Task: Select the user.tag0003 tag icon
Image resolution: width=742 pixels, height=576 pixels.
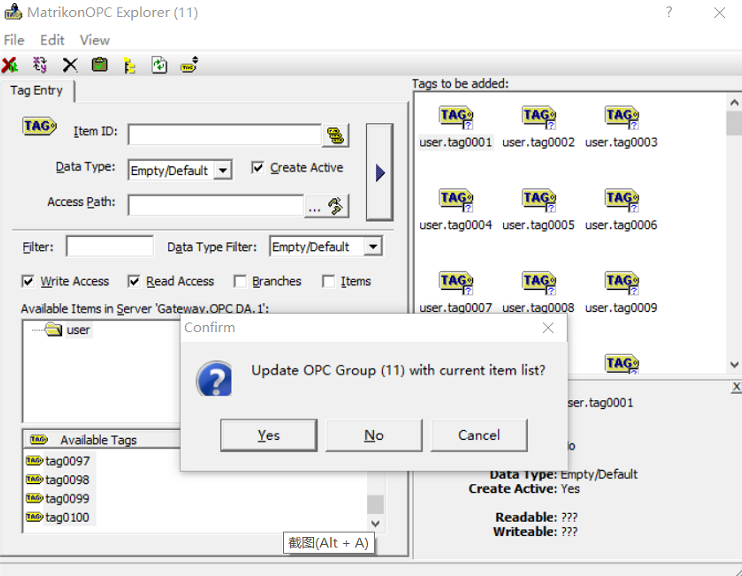Action: (x=621, y=117)
